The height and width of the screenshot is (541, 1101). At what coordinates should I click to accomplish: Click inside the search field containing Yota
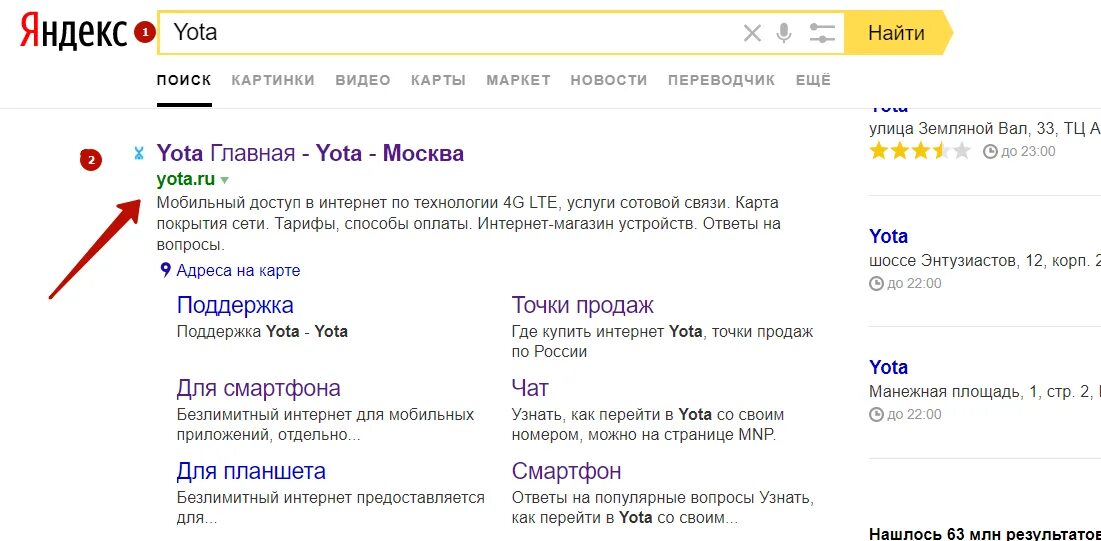449,33
